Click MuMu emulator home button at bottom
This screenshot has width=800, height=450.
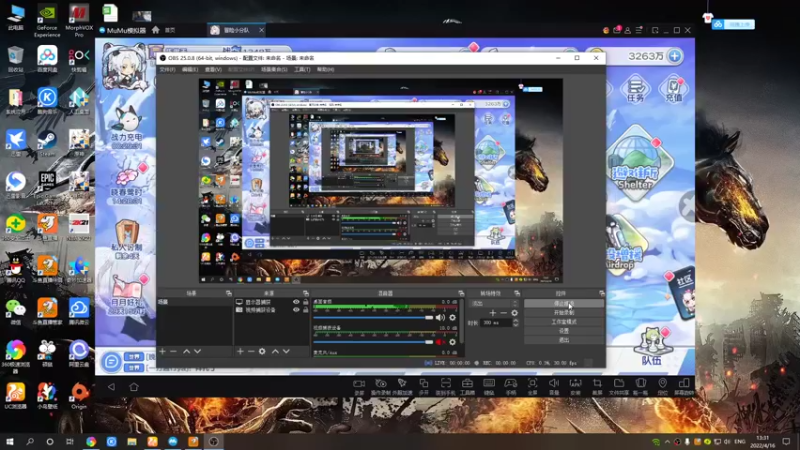pos(134,387)
